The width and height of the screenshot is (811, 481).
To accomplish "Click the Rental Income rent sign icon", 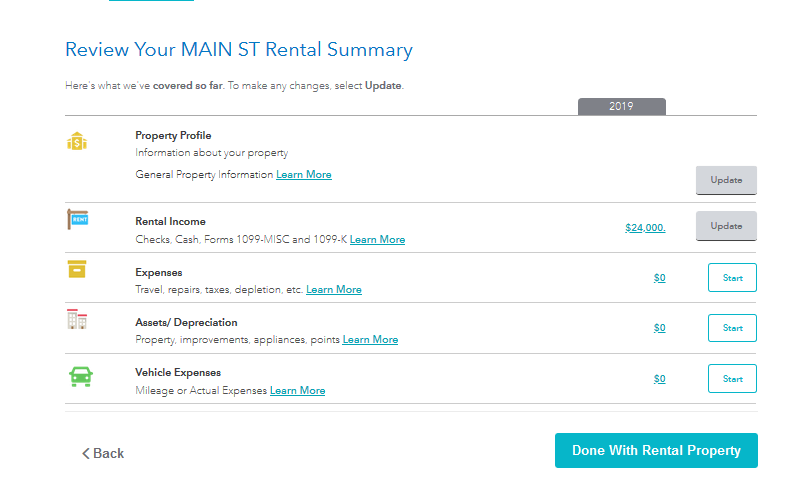I will [x=78, y=219].
